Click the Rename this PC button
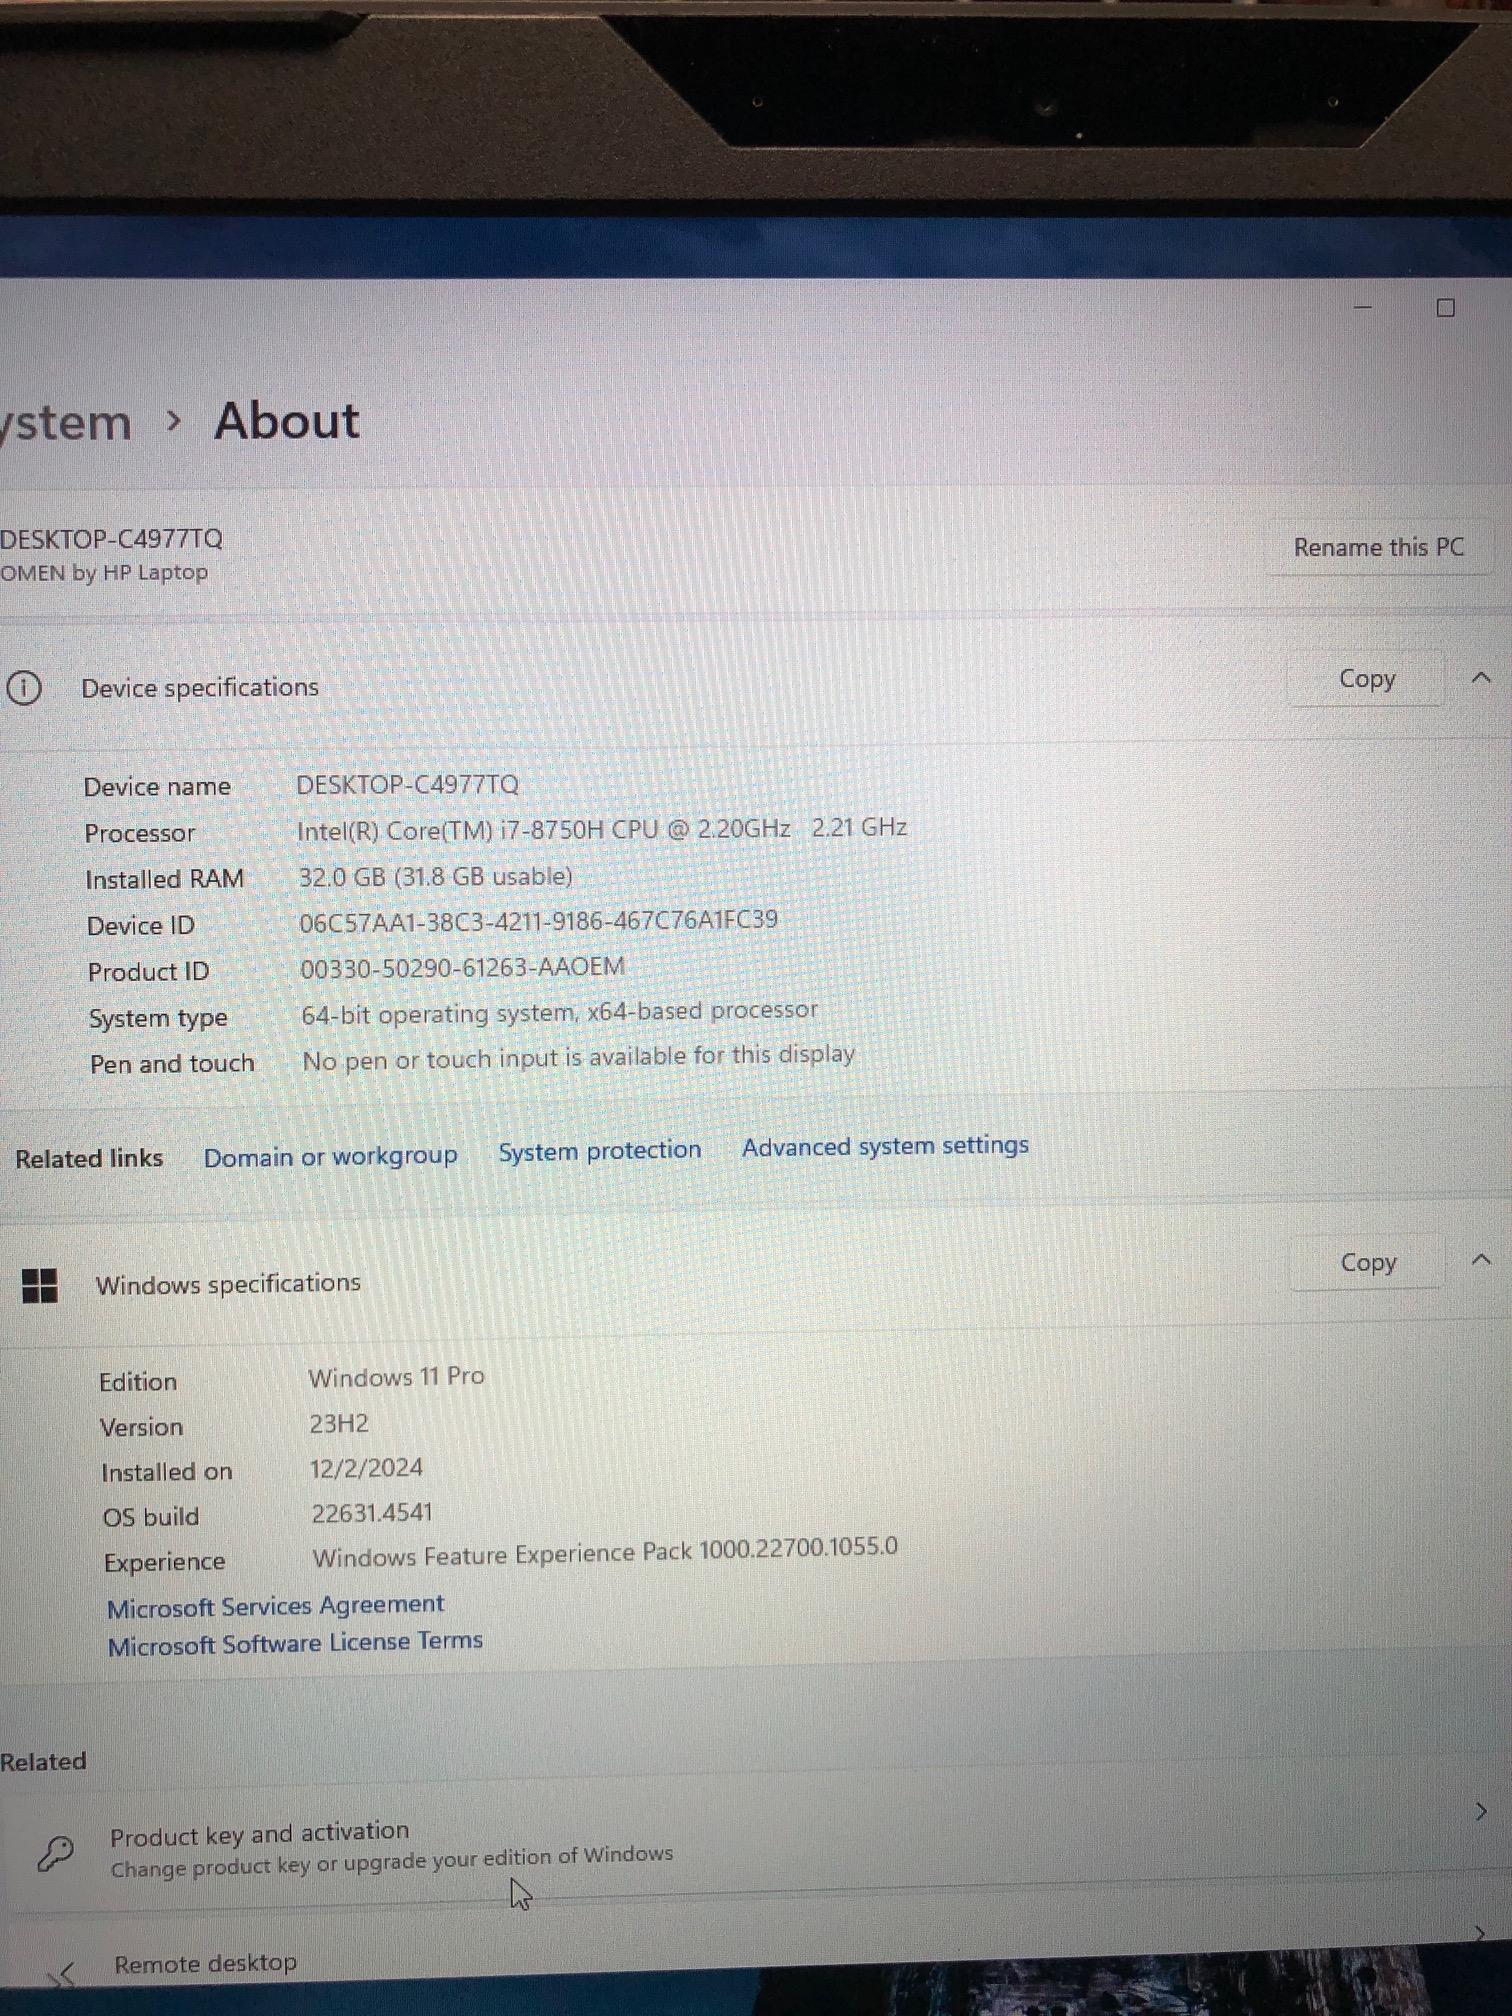1512x2016 pixels. (x=1379, y=547)
